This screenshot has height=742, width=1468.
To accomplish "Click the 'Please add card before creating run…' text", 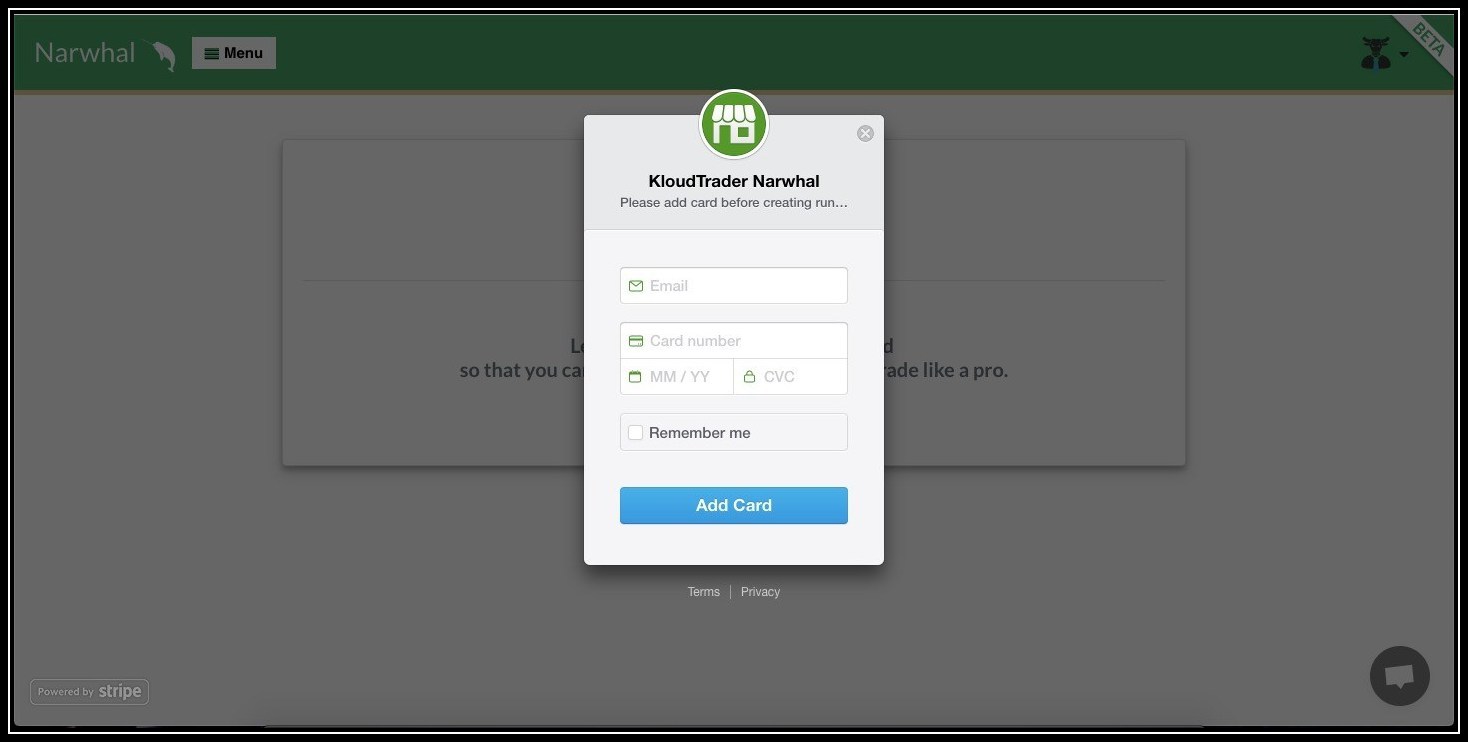I will coord(734,202).
